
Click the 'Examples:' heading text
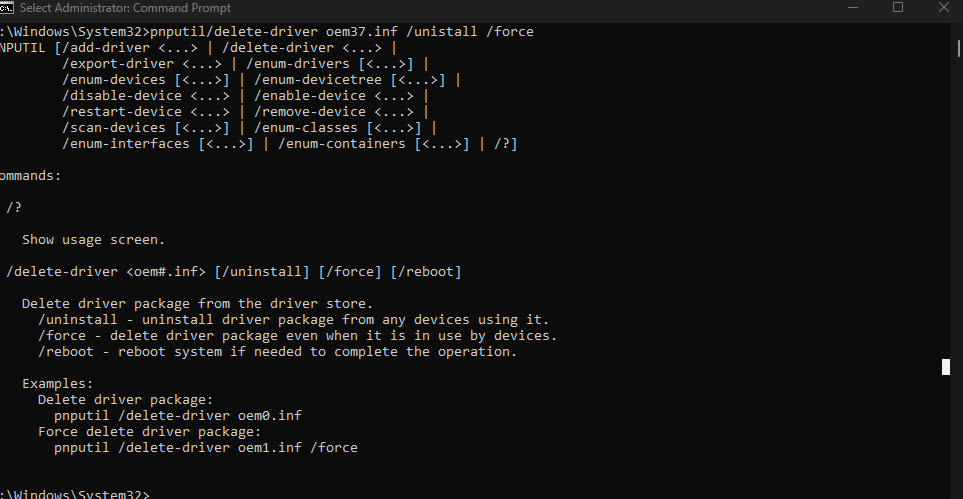pyautogui.click(x=58, y=383)
